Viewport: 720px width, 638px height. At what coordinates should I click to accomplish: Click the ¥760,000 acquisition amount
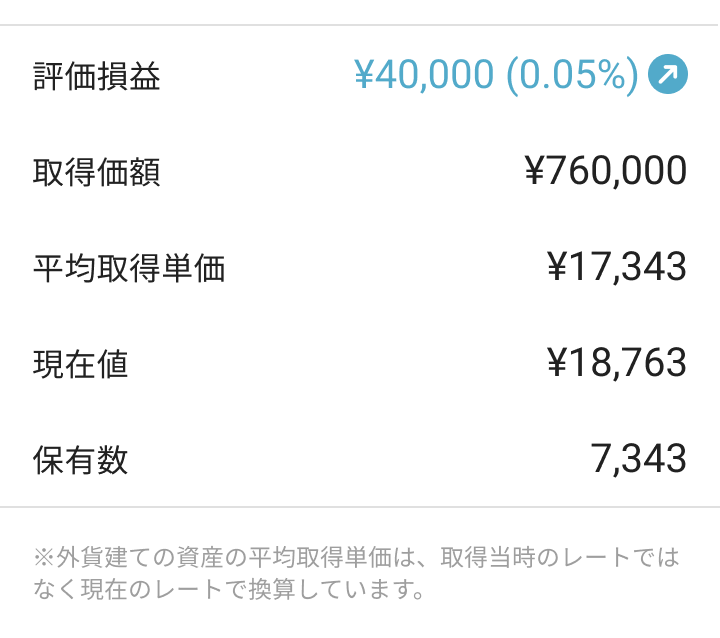(605, 172)
